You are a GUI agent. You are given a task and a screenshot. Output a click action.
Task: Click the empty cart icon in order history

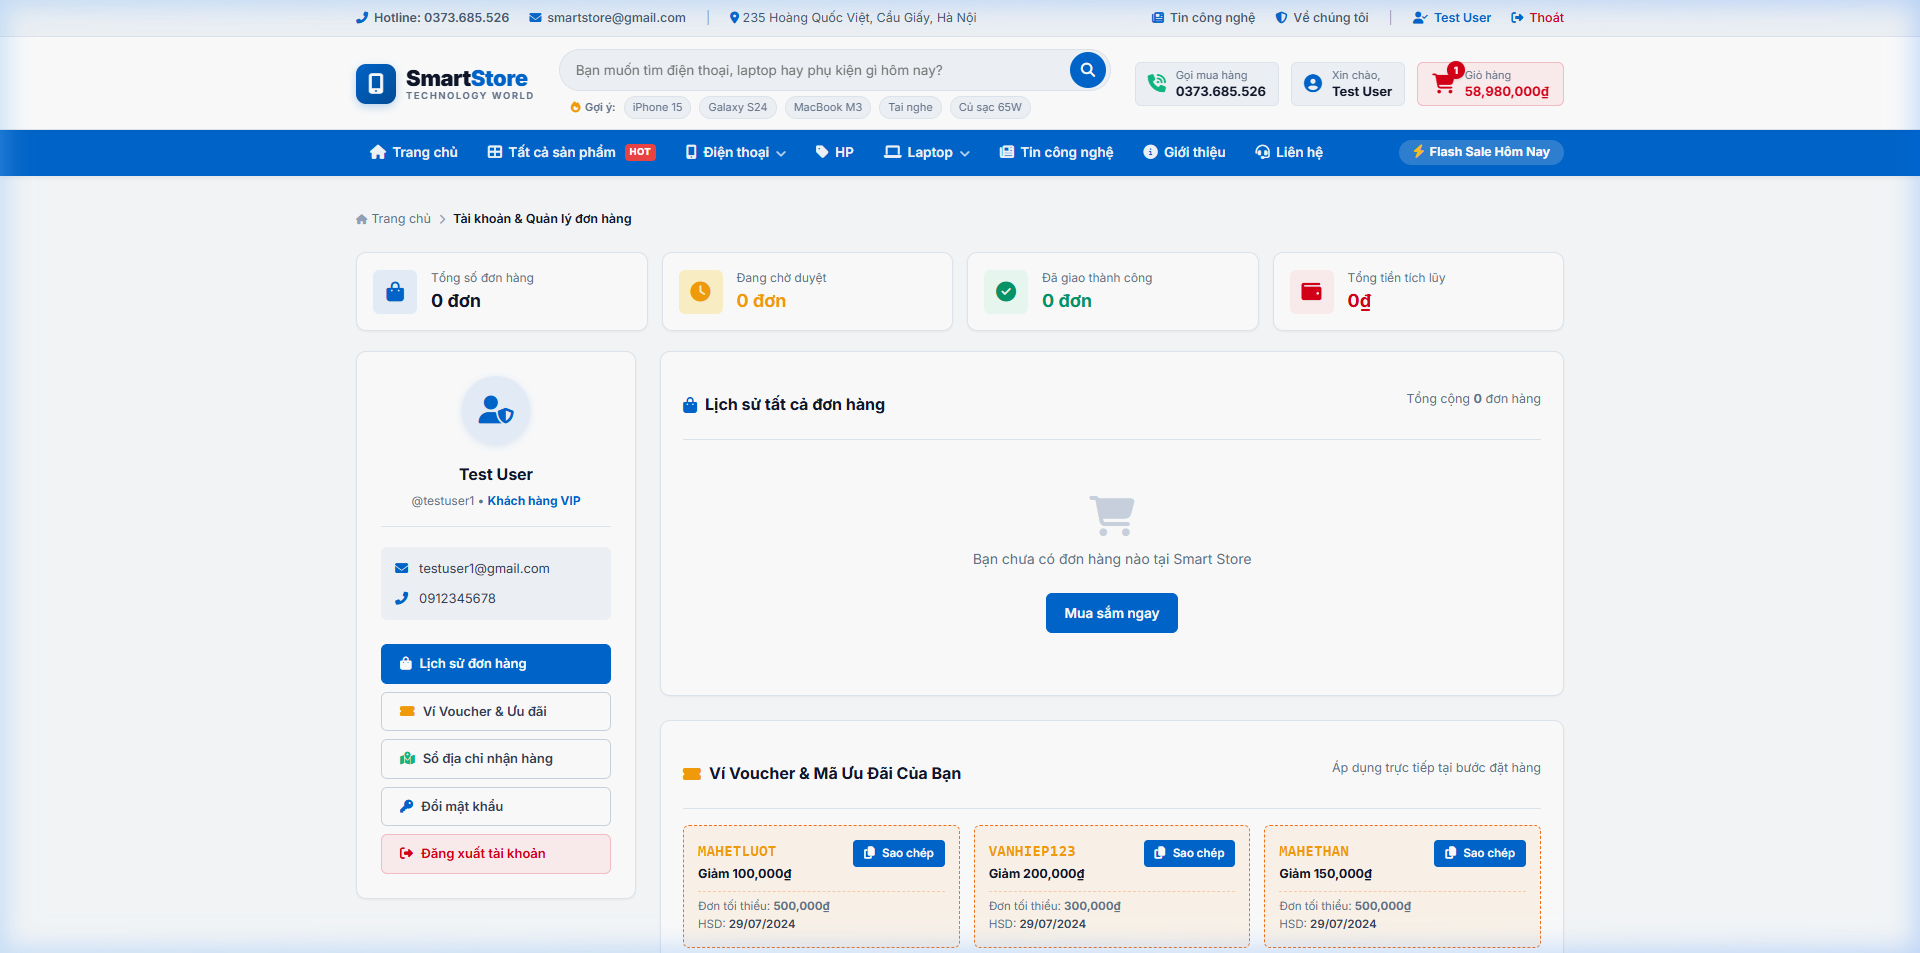[1112, 516]
